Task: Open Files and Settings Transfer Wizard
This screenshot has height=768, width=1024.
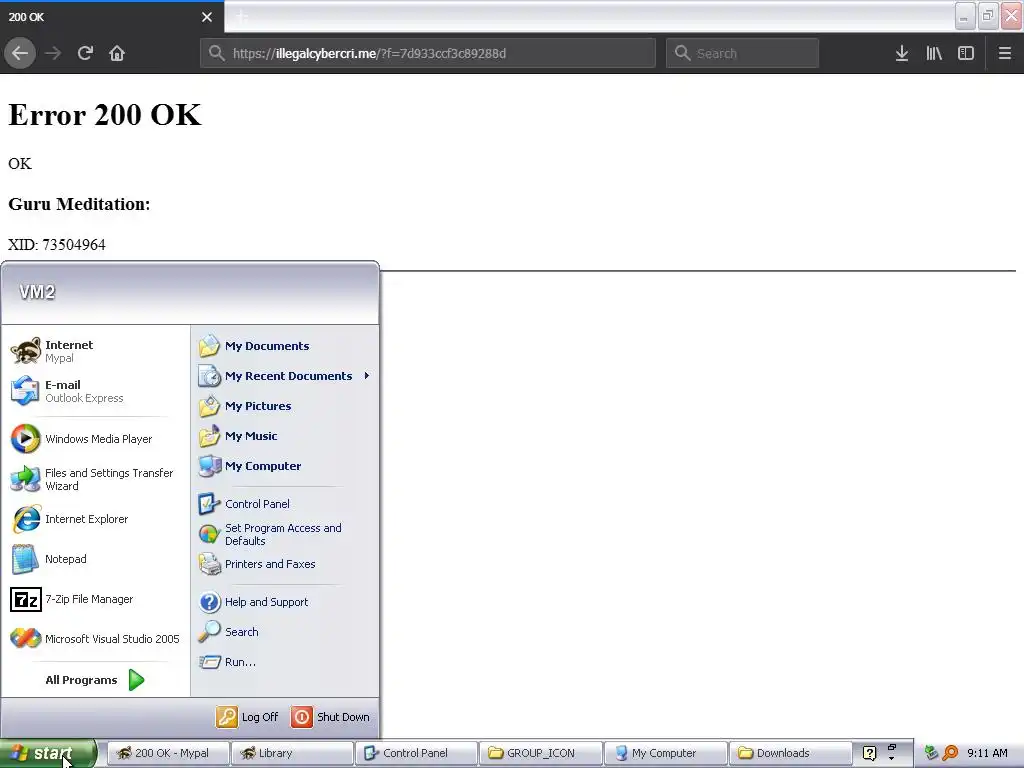Action: point(95,479)
